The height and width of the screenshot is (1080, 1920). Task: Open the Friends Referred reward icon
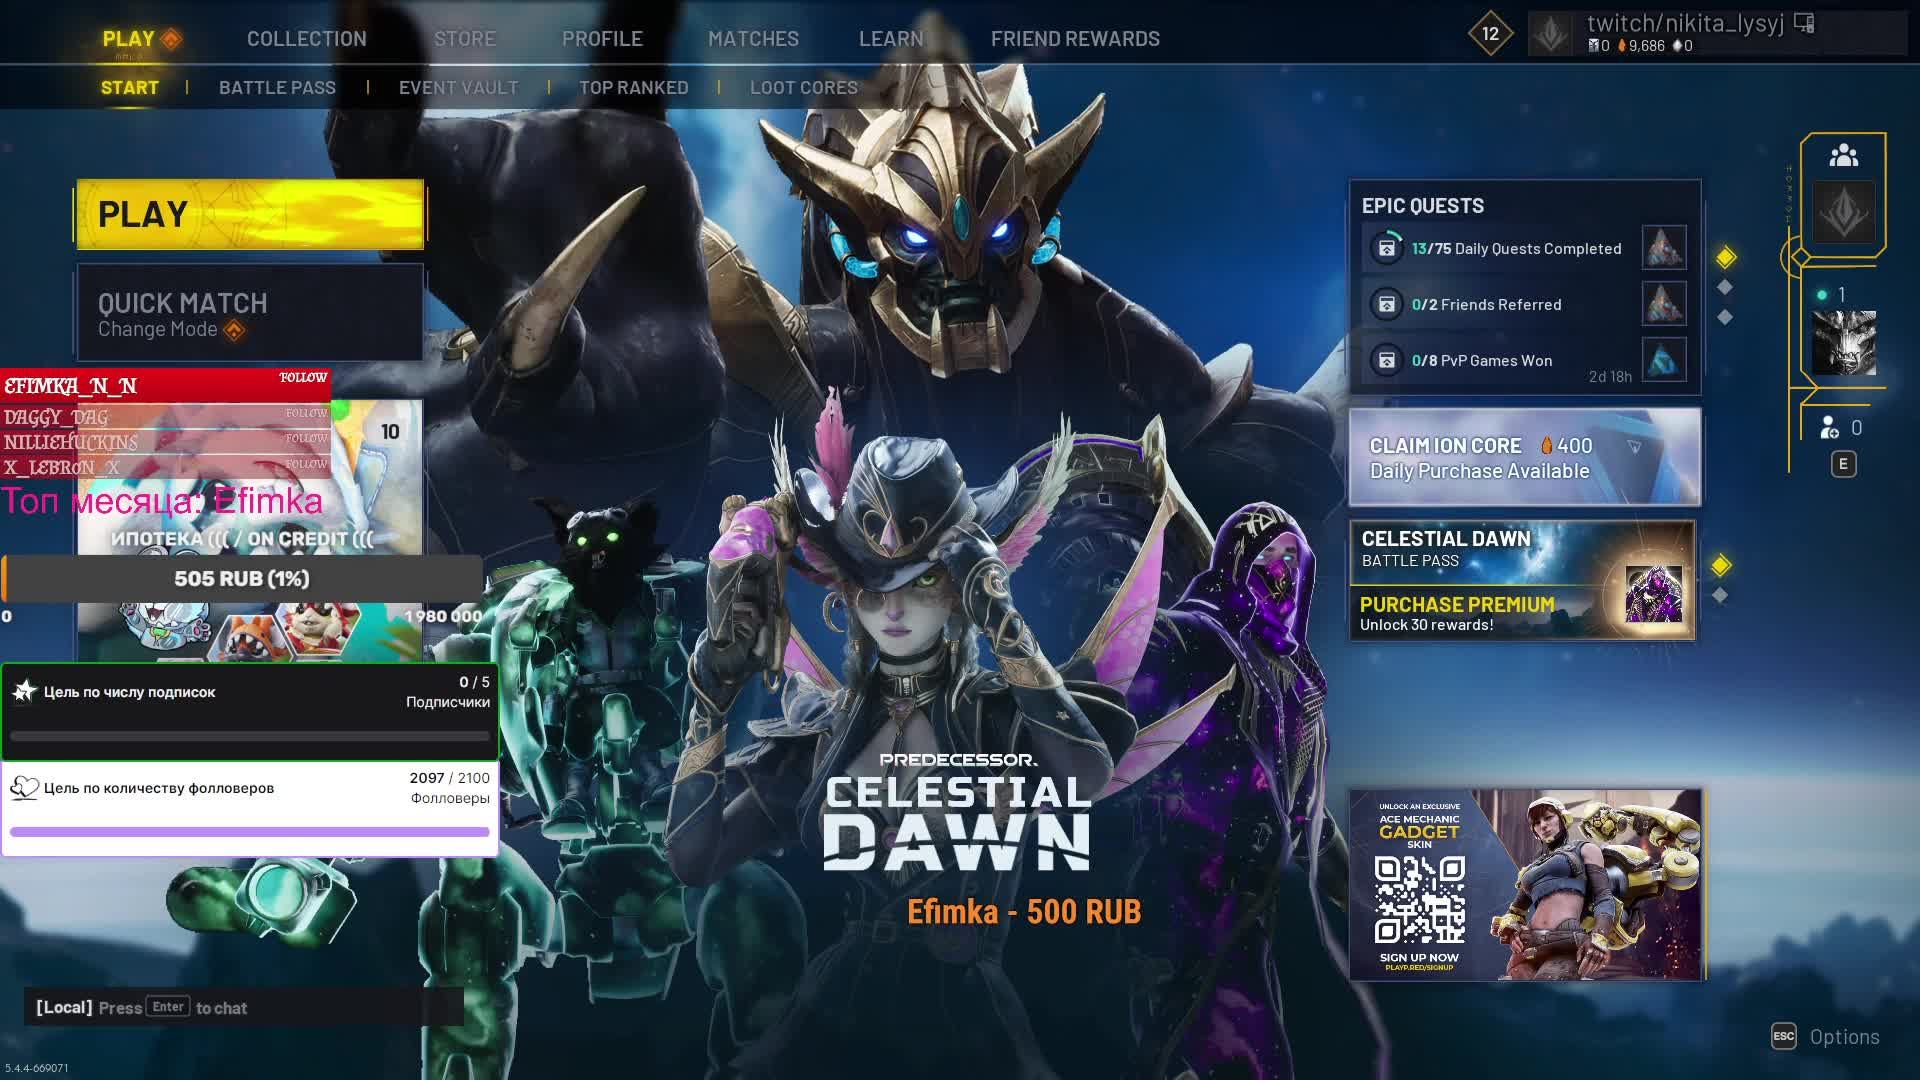(1664, 304)
